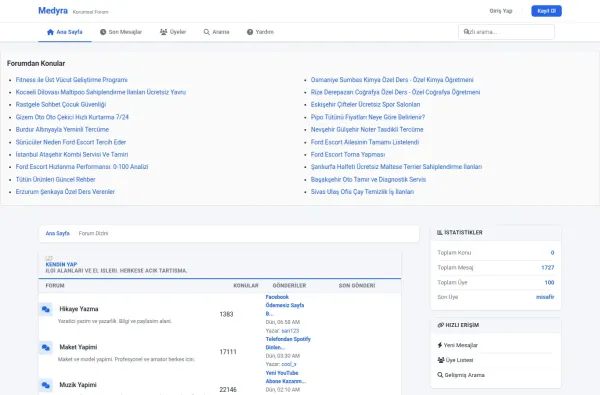Open Rize Derepazarı Coğrafya Özel Ders topic
The image size is (600, 395).
395,92
